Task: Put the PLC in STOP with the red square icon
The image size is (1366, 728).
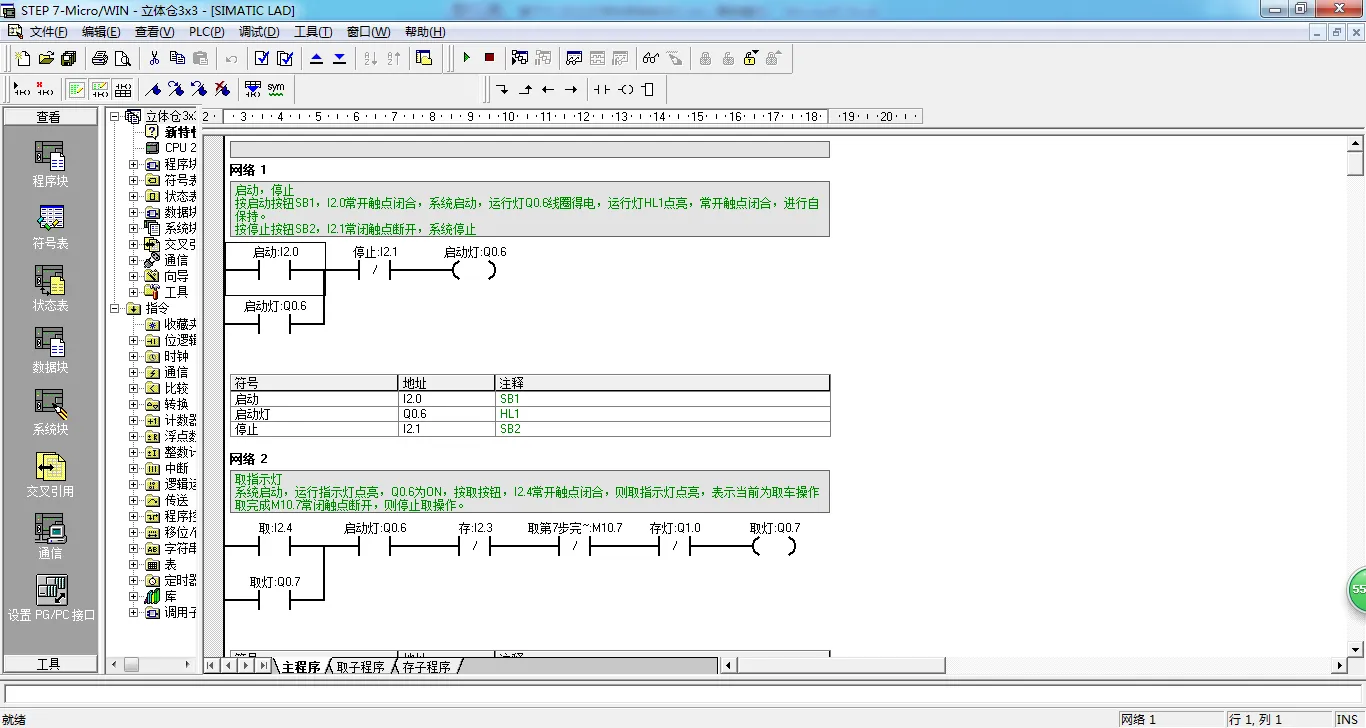Action: (489, 58)
